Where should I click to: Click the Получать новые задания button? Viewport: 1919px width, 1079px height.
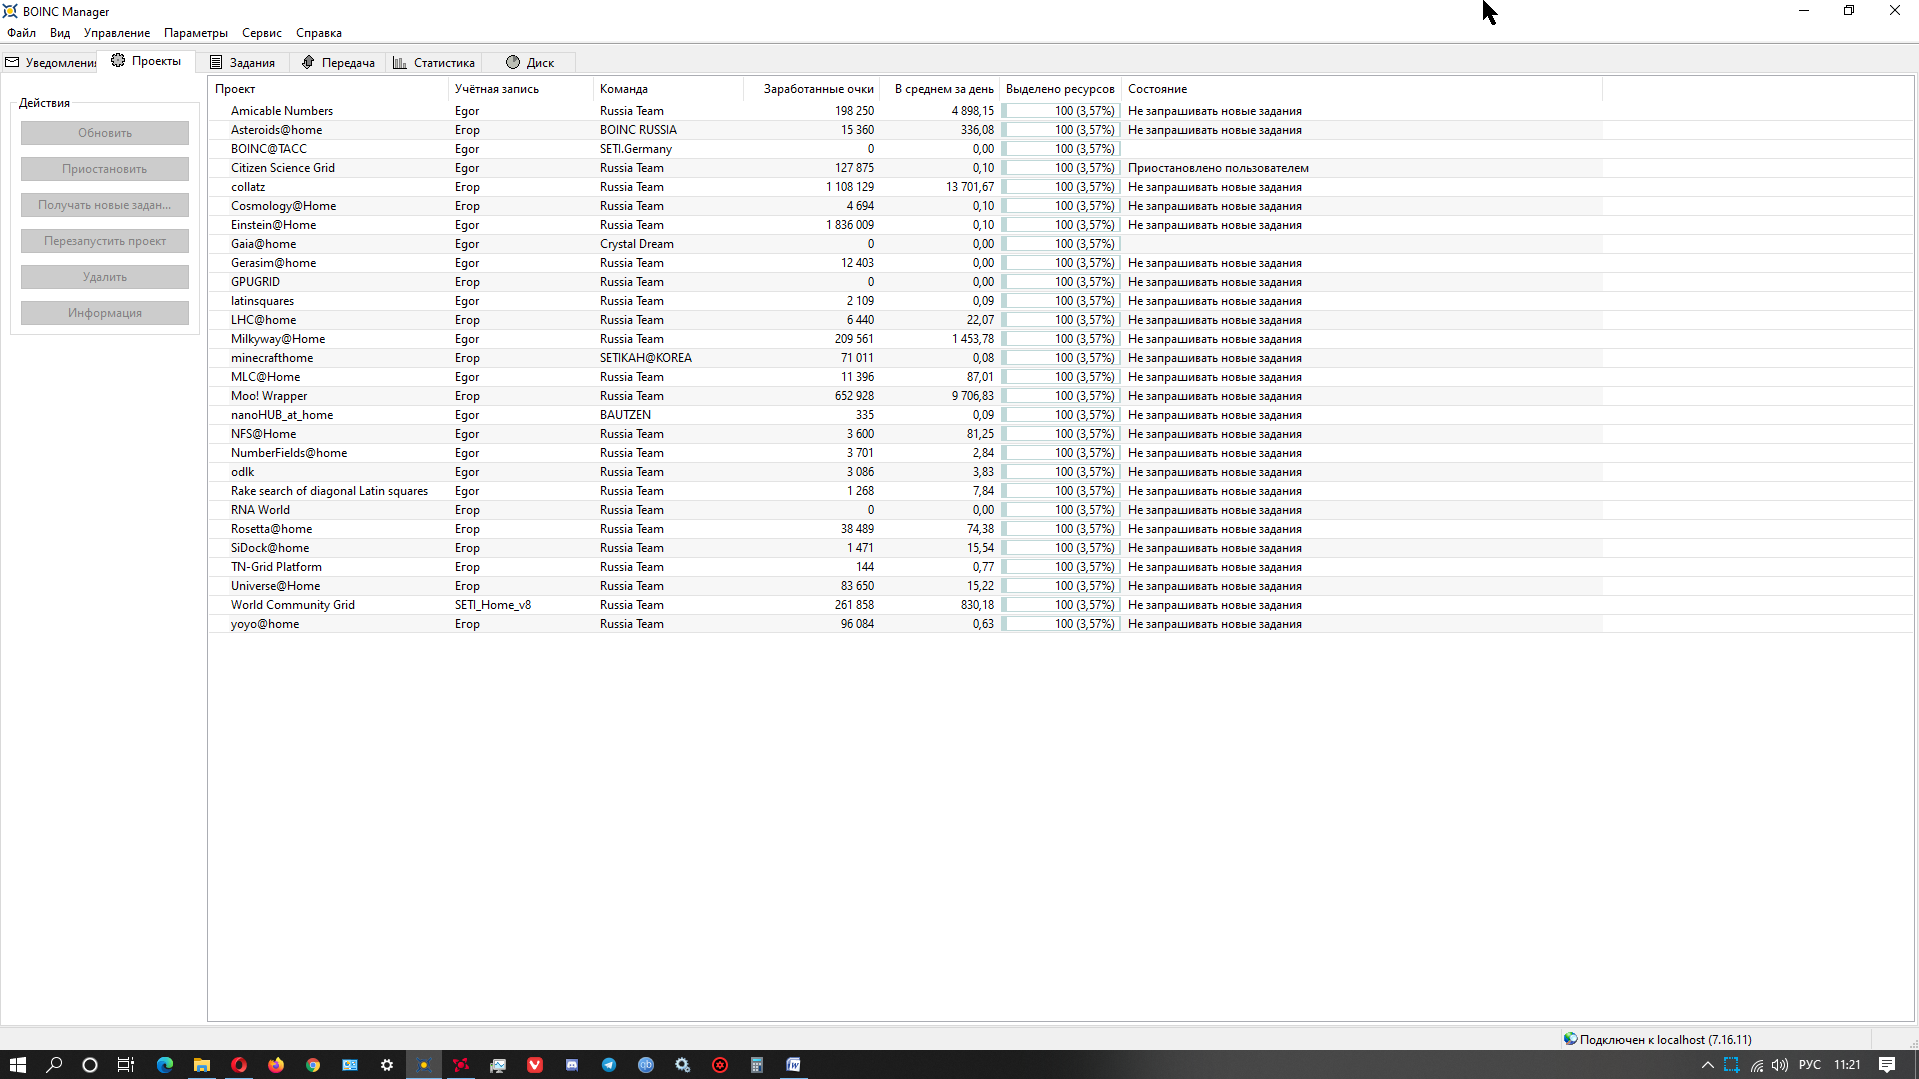click(x=105, y=205)
